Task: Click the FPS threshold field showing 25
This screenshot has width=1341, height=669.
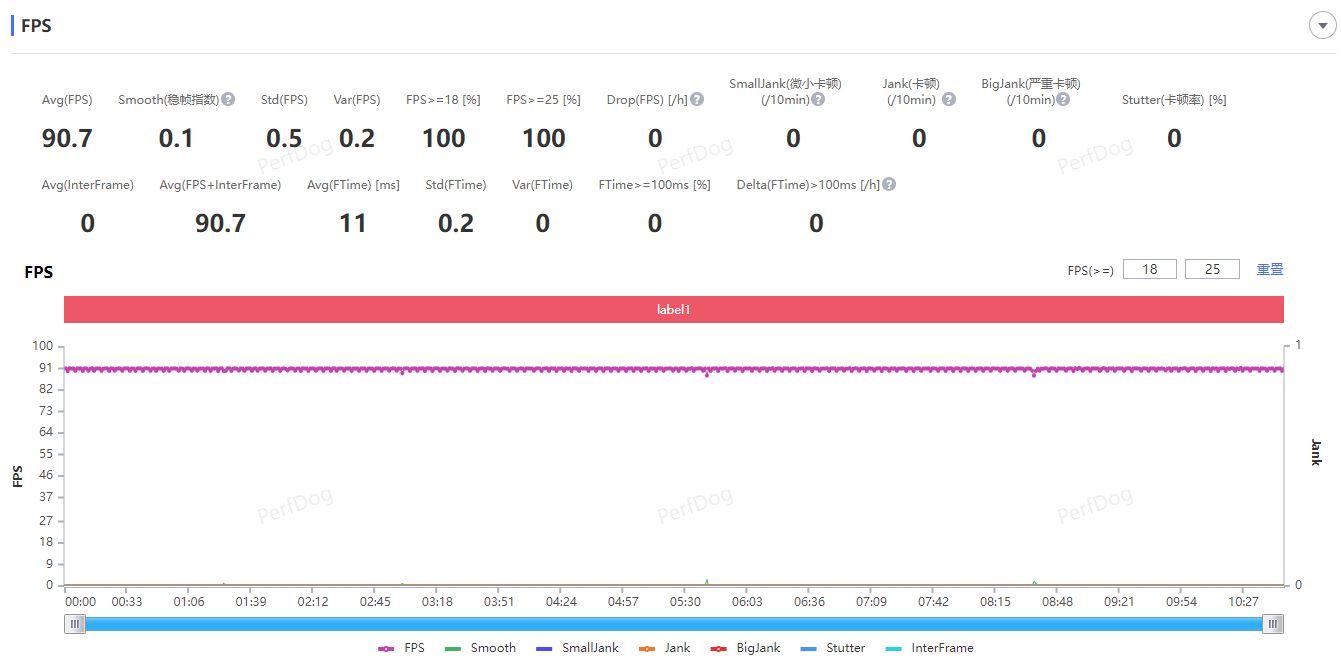Action: coord(1212,269)
